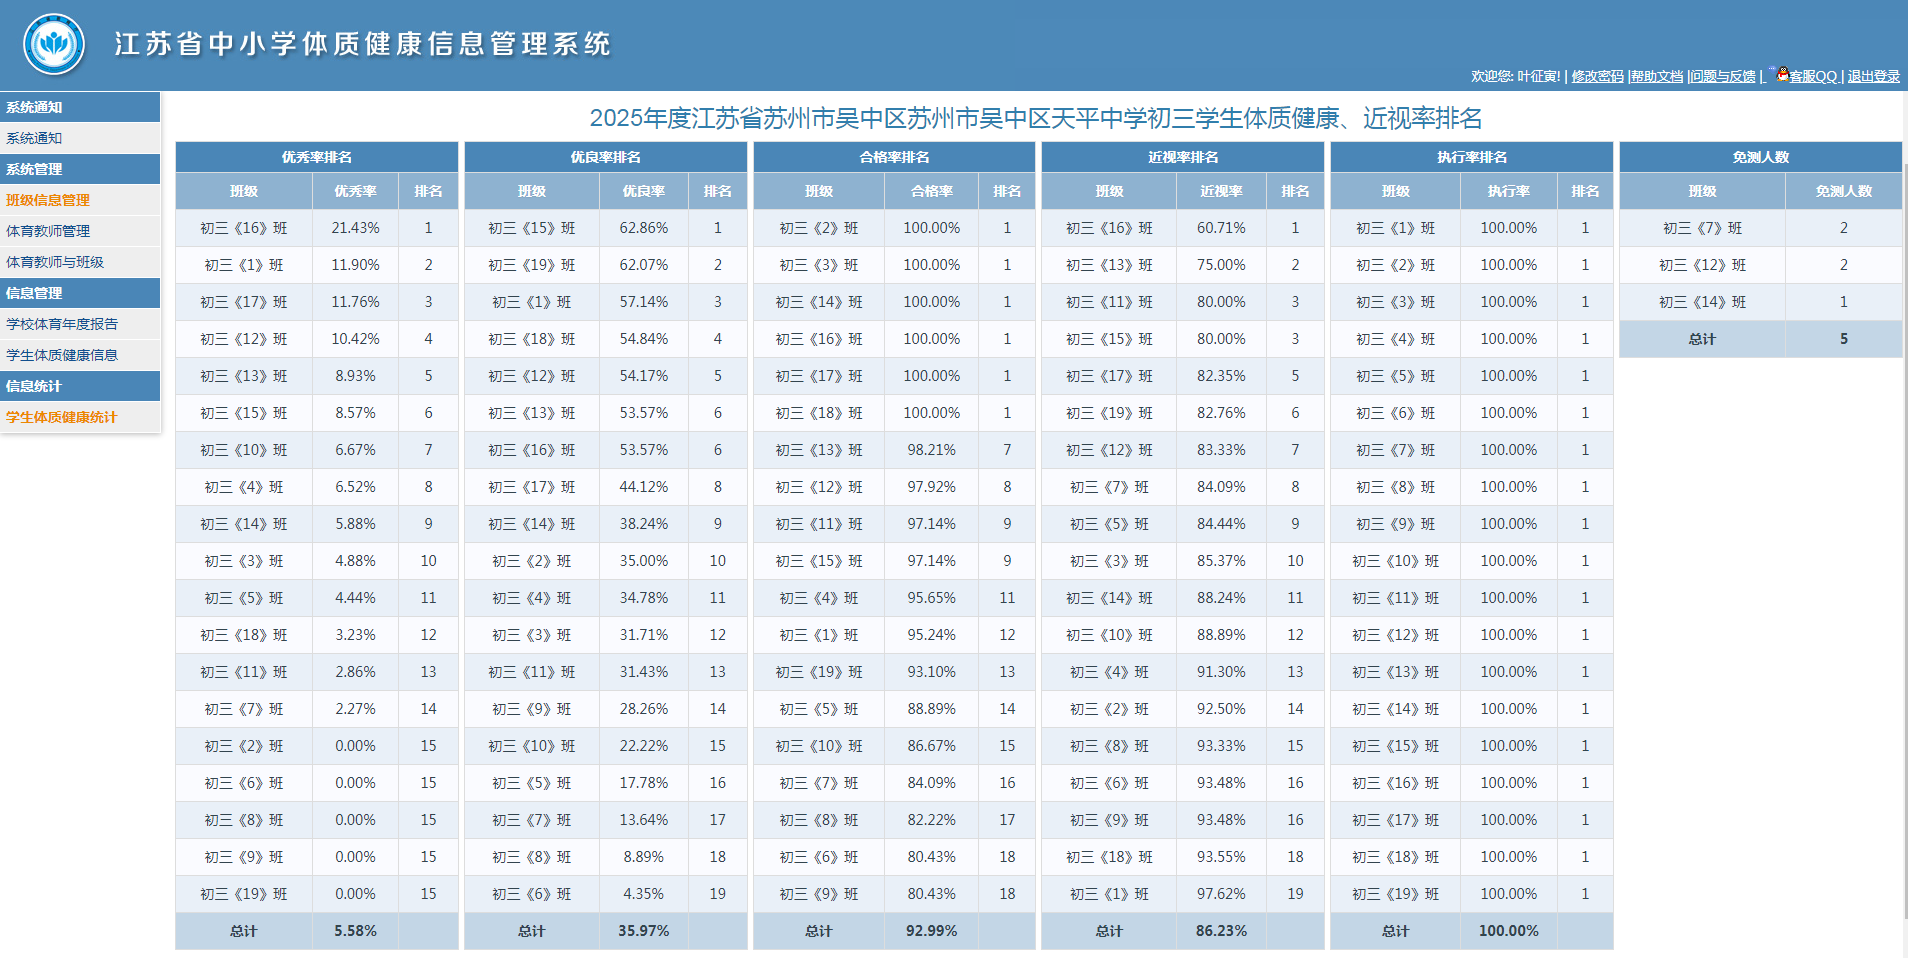Click the 执行率排名 table header

pos(1471,157)
